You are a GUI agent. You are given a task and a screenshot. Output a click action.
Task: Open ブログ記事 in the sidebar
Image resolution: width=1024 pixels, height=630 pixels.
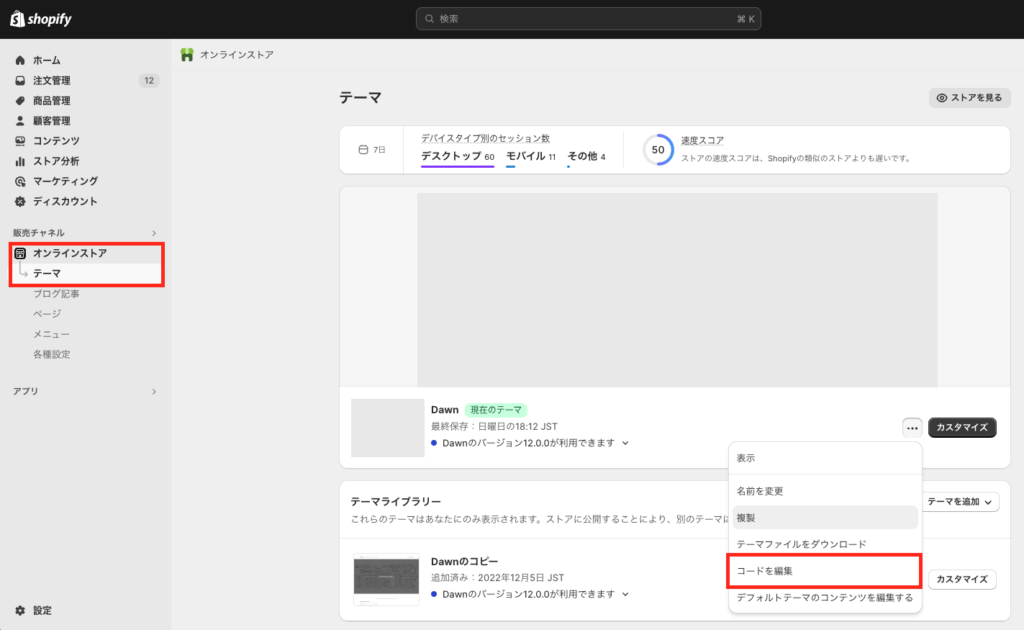pyautogui.click(x=56, y=294)
